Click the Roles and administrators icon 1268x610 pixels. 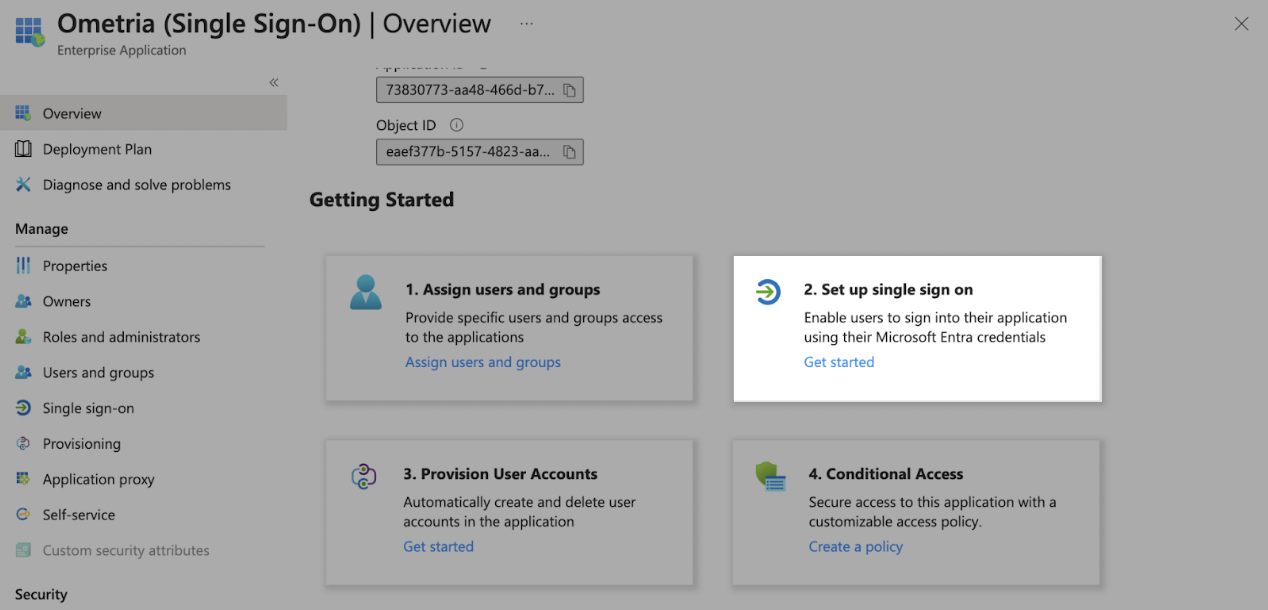coord(23,337)
